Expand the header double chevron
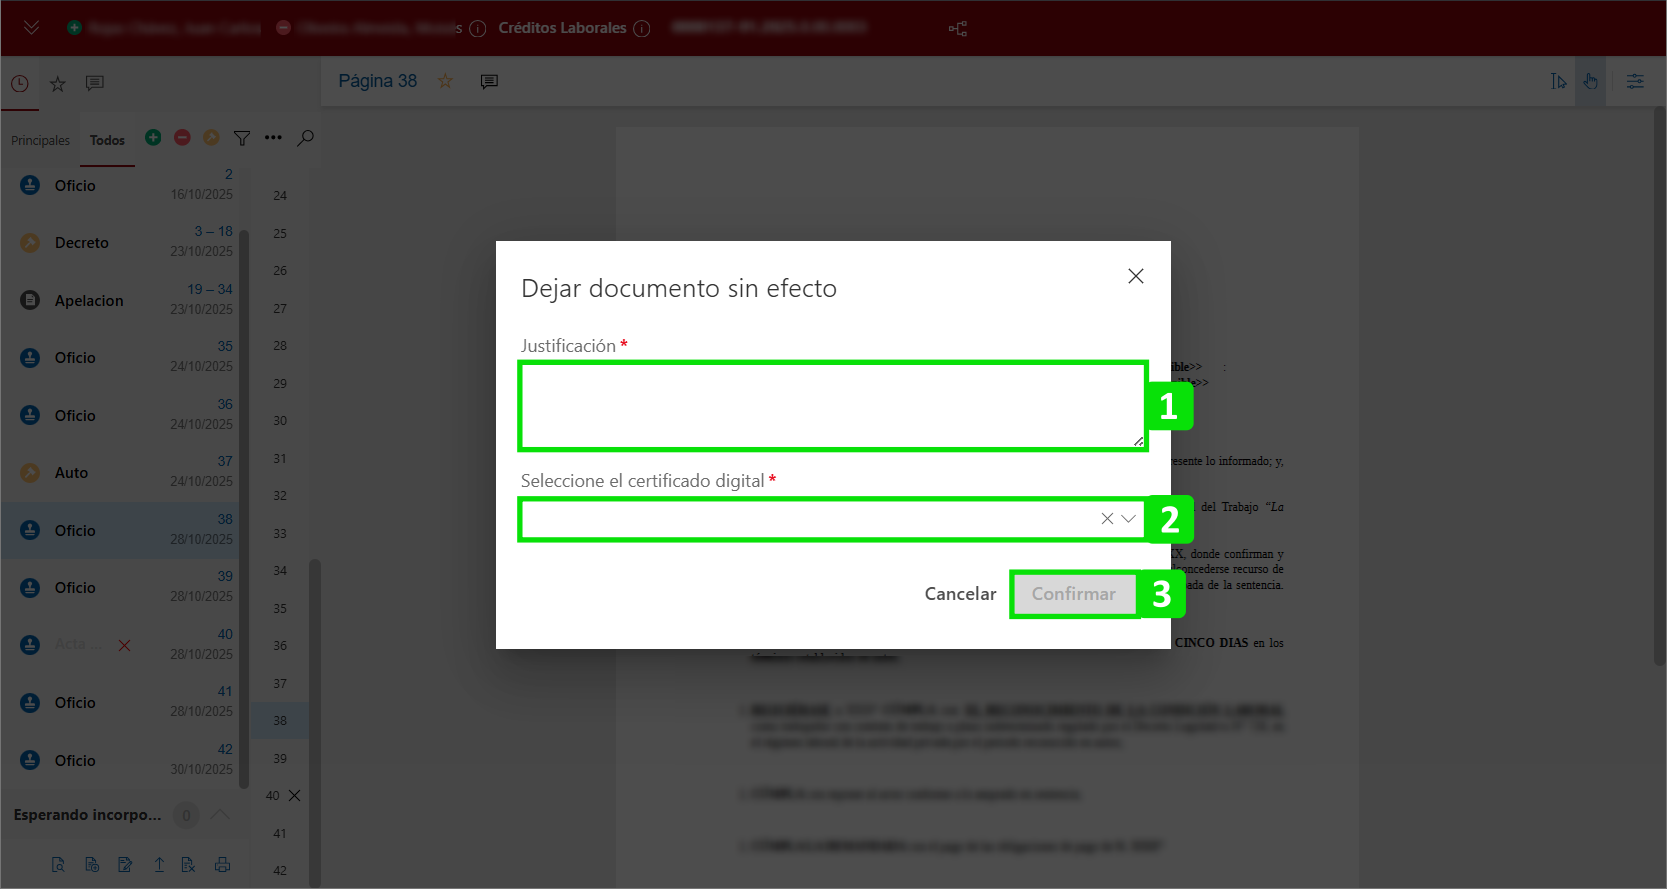The width and height of the screenshot is (1667, 889). [x=32, y=28]
